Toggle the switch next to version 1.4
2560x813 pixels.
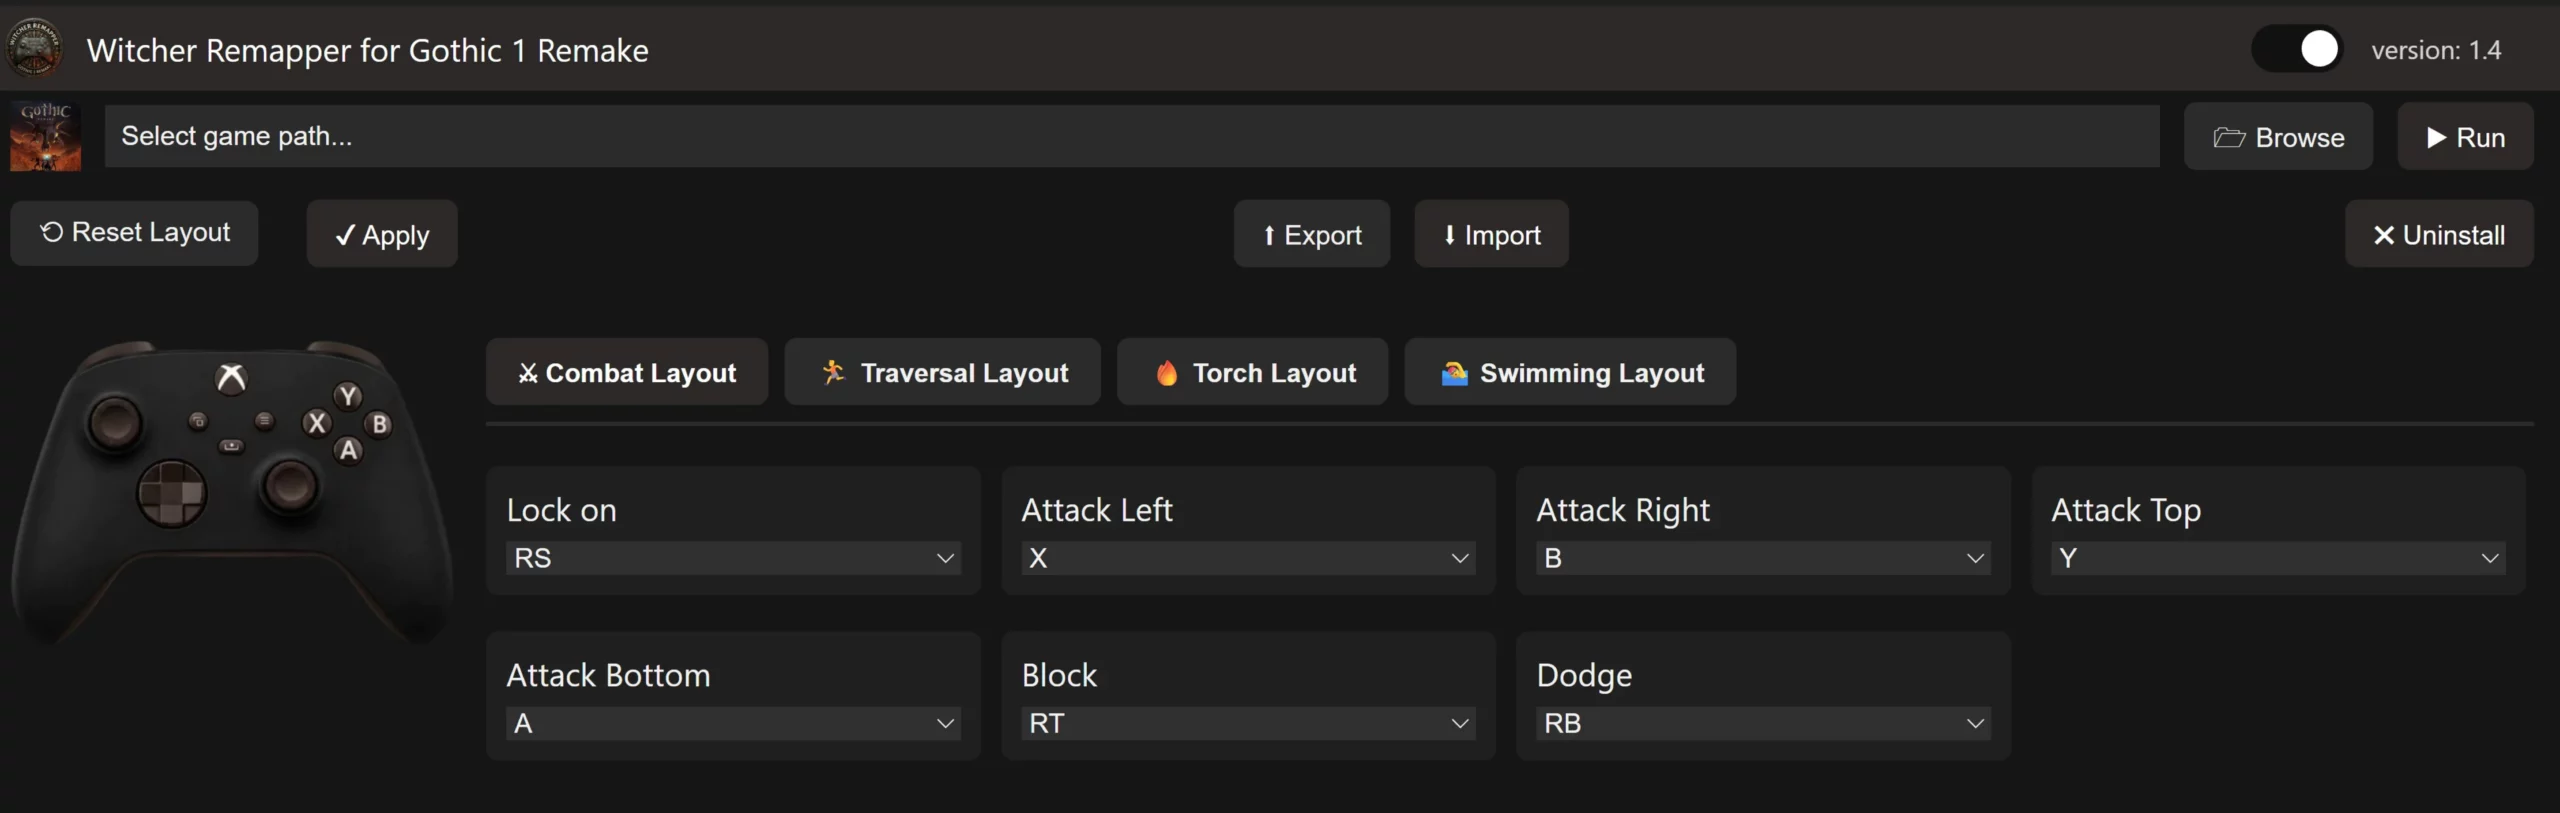pyautogui.click(x=2297, y=49)
